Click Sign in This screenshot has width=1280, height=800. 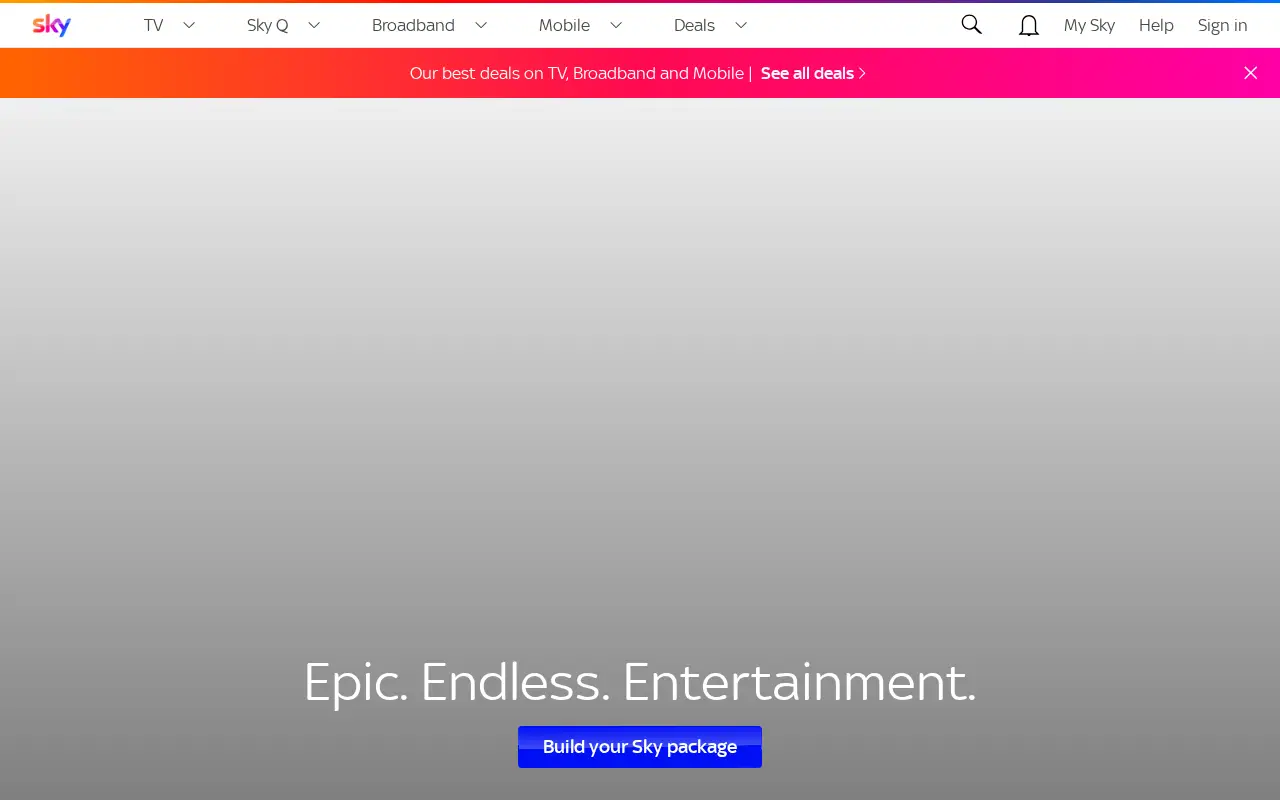(1222, 25)
